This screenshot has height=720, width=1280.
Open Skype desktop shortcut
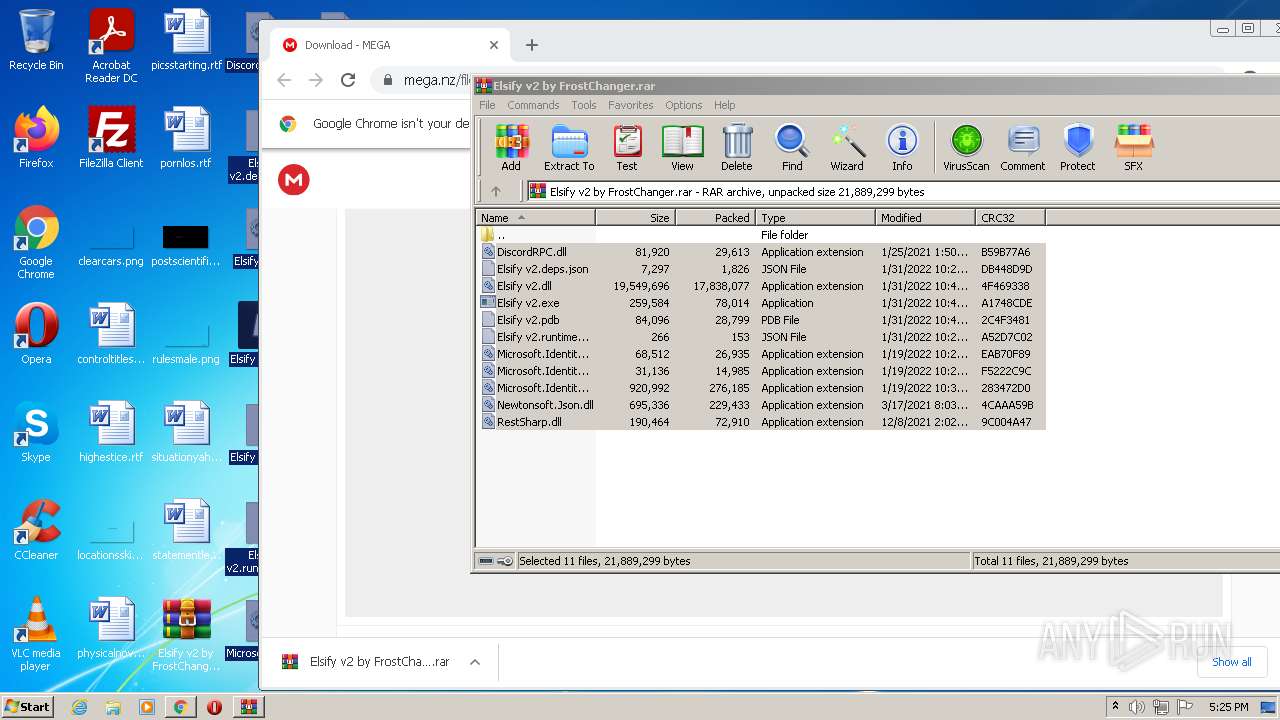pos(36,432)
